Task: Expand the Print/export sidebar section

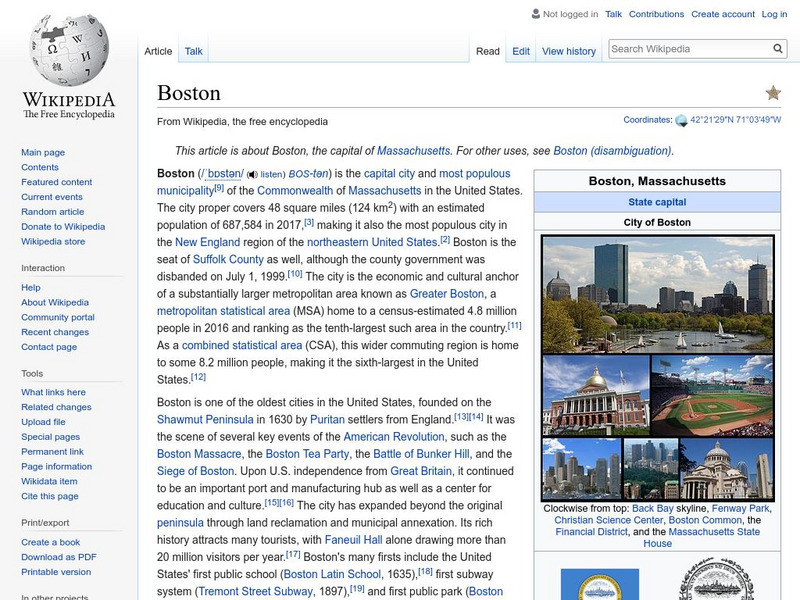Action: pyautogui.click(x=45, y=521)
